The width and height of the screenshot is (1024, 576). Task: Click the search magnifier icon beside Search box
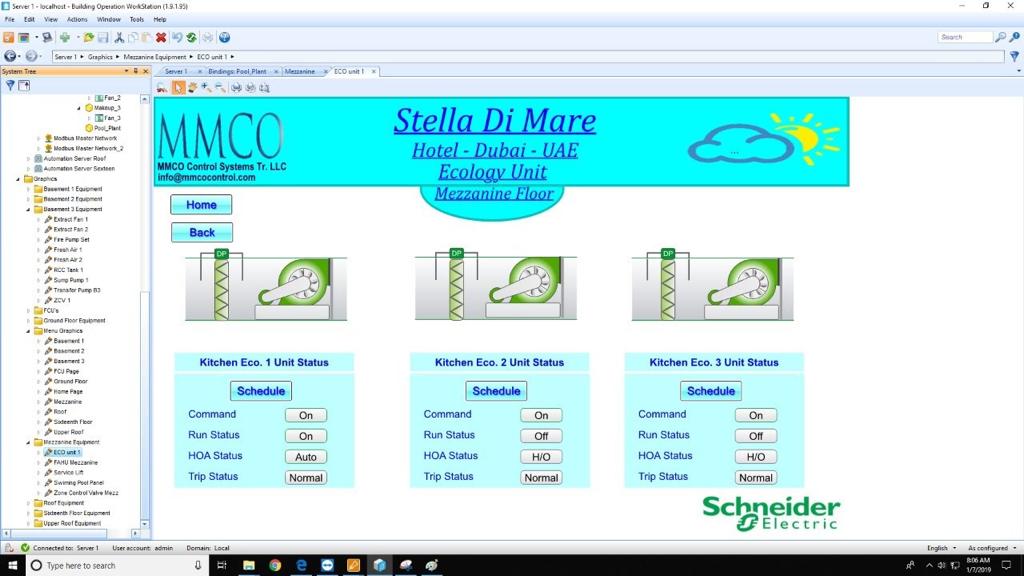click(x=1000, y=37)
